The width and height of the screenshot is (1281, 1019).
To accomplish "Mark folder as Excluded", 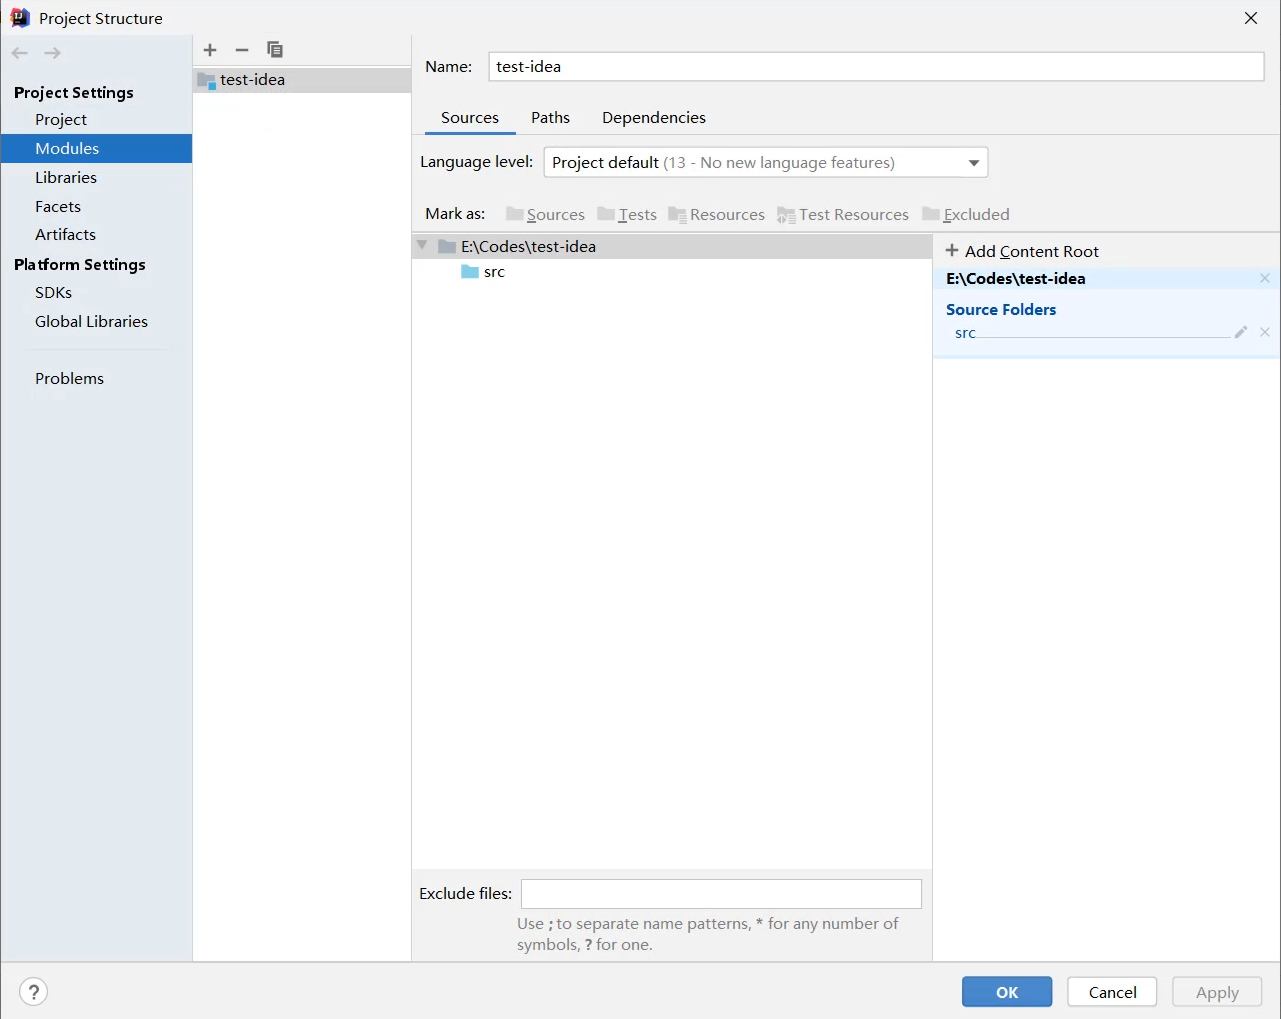I will tap(966, 214).
